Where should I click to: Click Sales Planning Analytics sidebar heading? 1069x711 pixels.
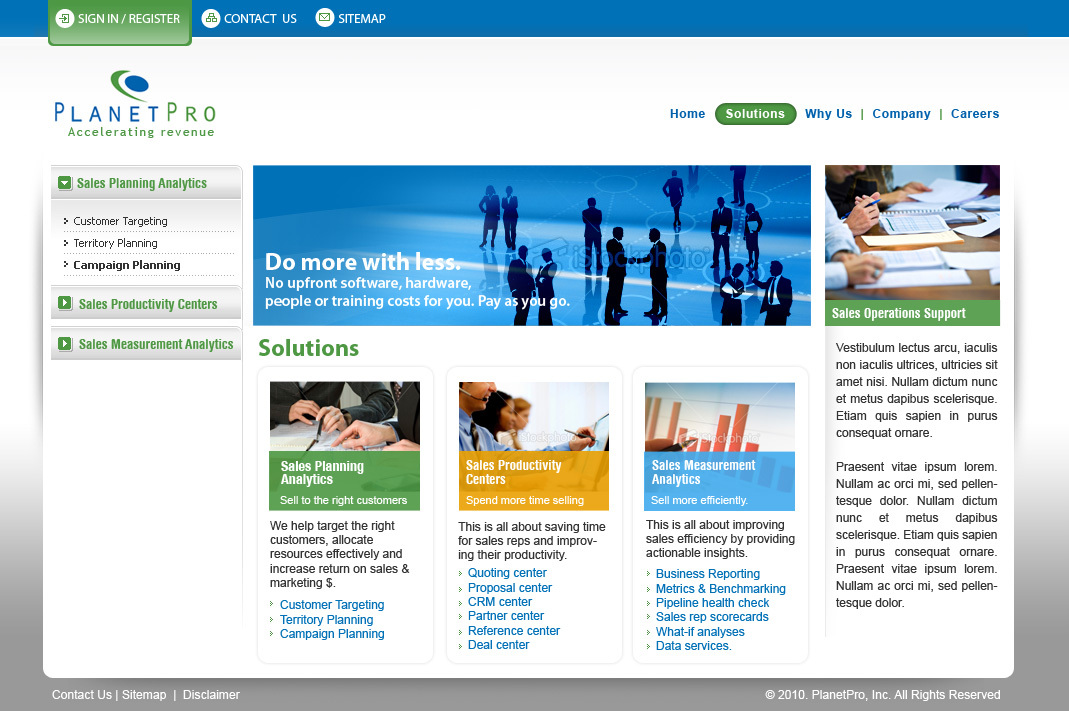pyautogui.click(x=142, y=183)
